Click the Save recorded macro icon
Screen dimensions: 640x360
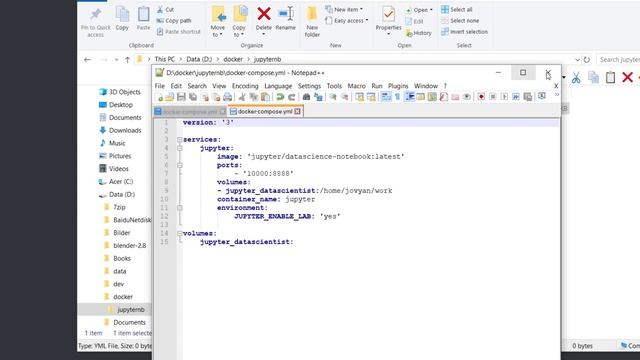point(528,97)
